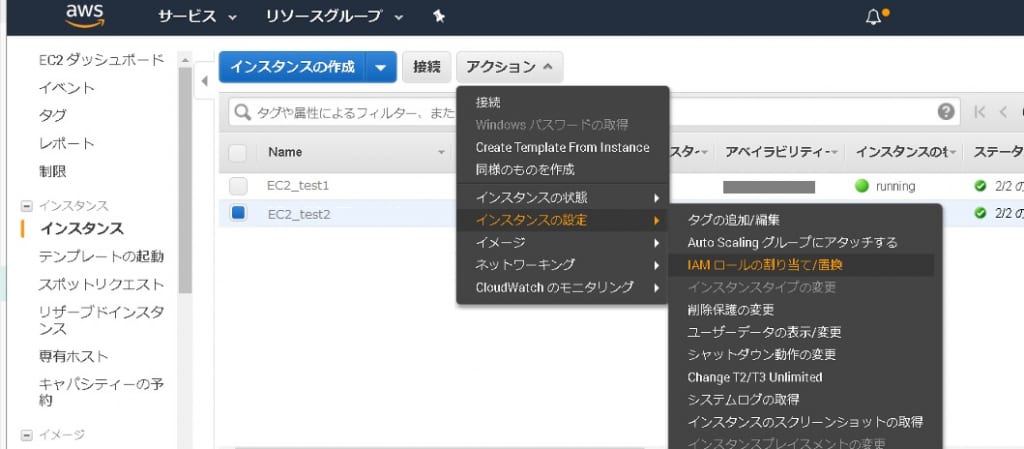Open the filter help question mark icon

946,112
